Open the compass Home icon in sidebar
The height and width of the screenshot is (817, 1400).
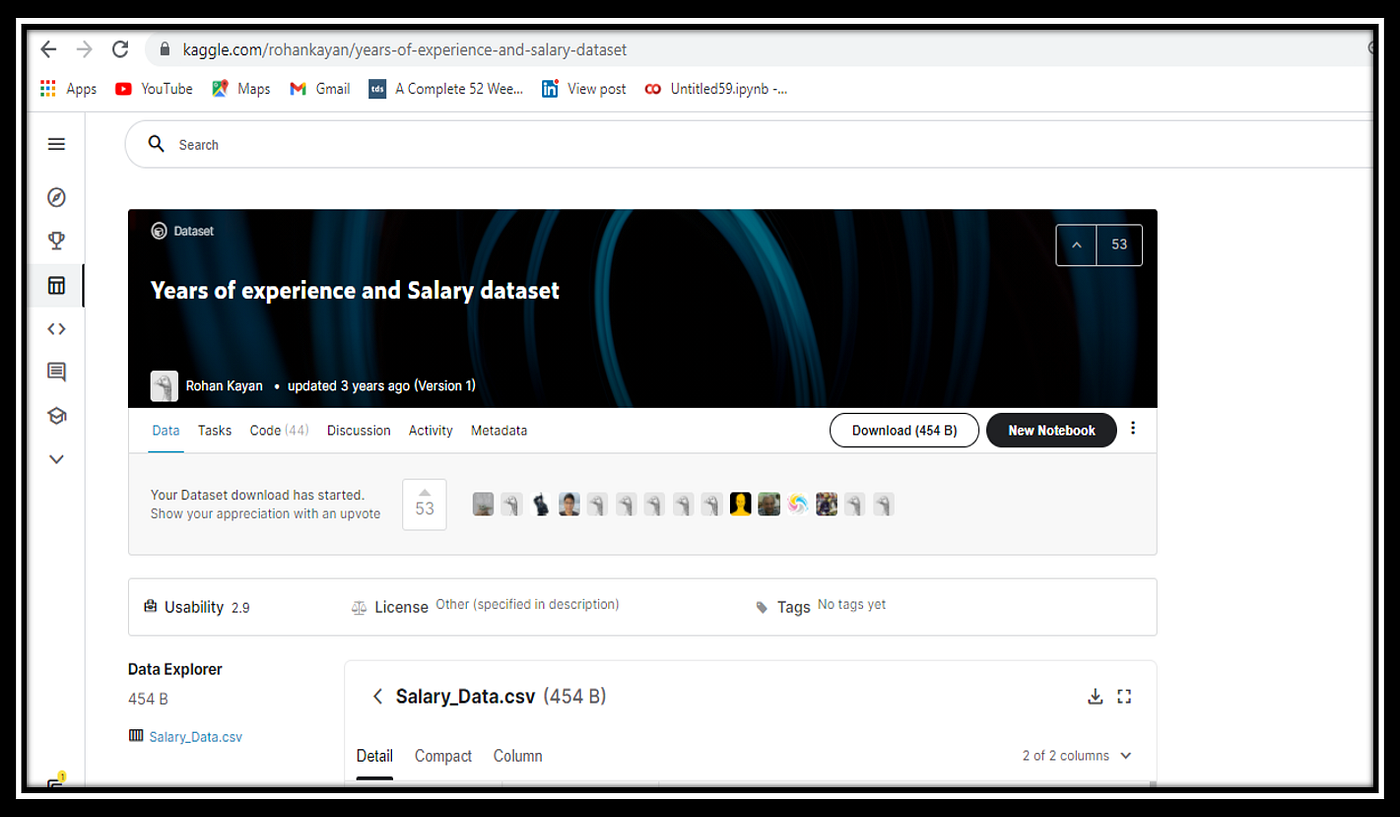(57, 197)
